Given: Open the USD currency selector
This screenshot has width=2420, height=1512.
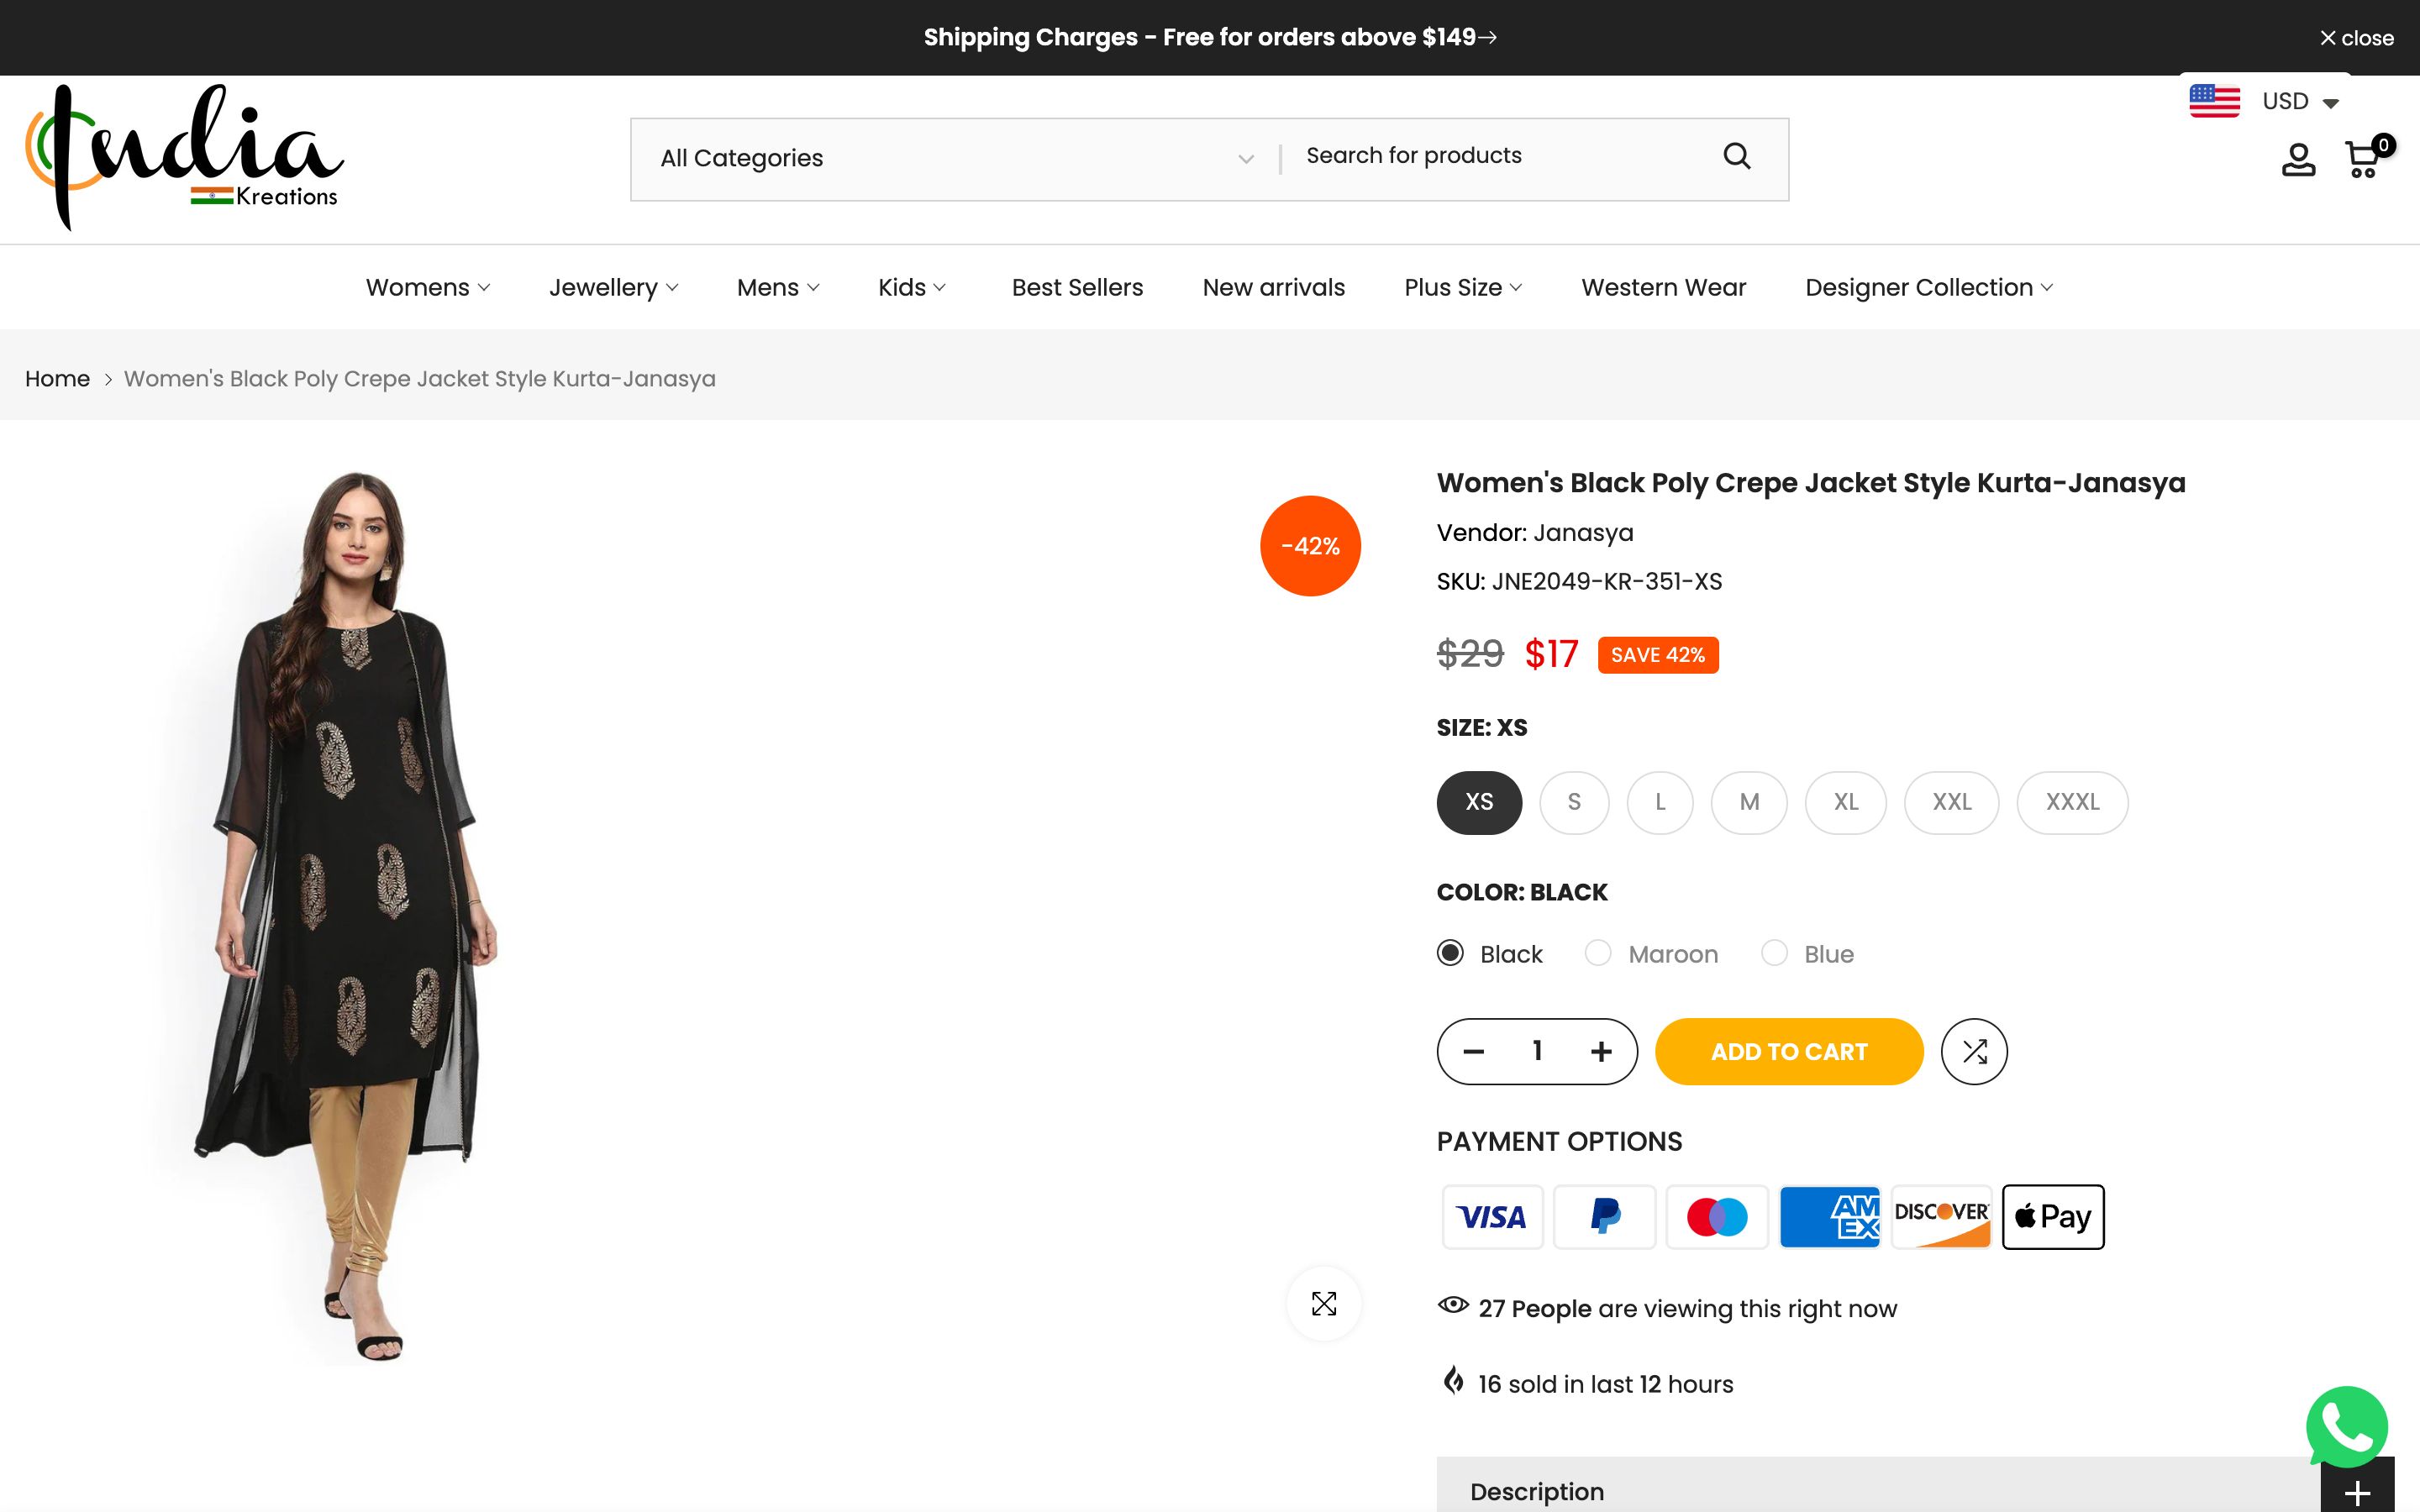Looking at the screenshot, I should pos(2265,102).
